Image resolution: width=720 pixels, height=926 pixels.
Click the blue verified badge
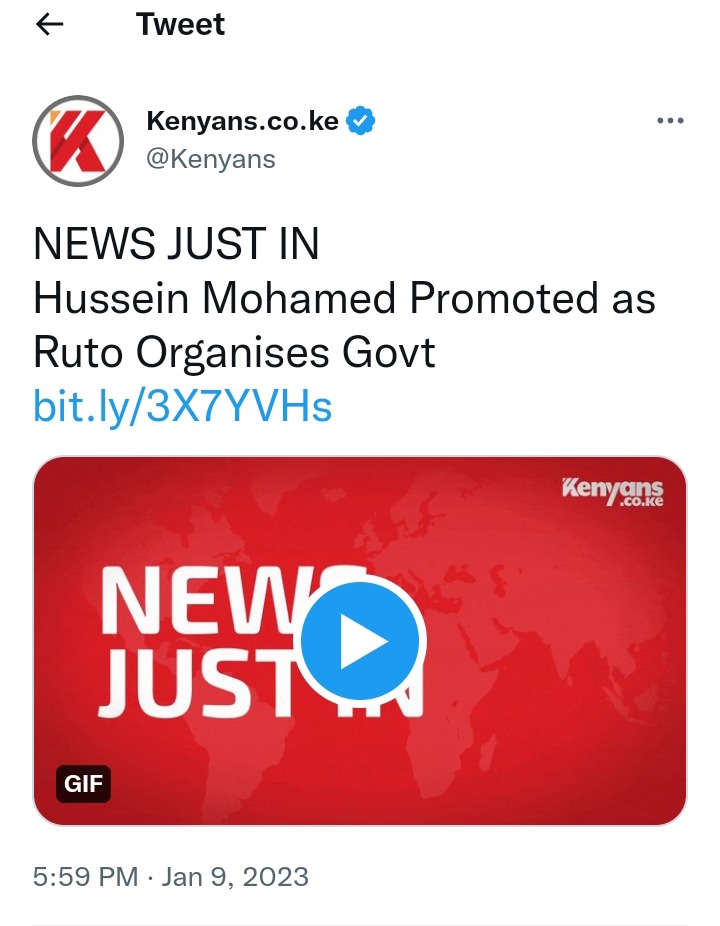pyautogui.click(x=360, y=120)
